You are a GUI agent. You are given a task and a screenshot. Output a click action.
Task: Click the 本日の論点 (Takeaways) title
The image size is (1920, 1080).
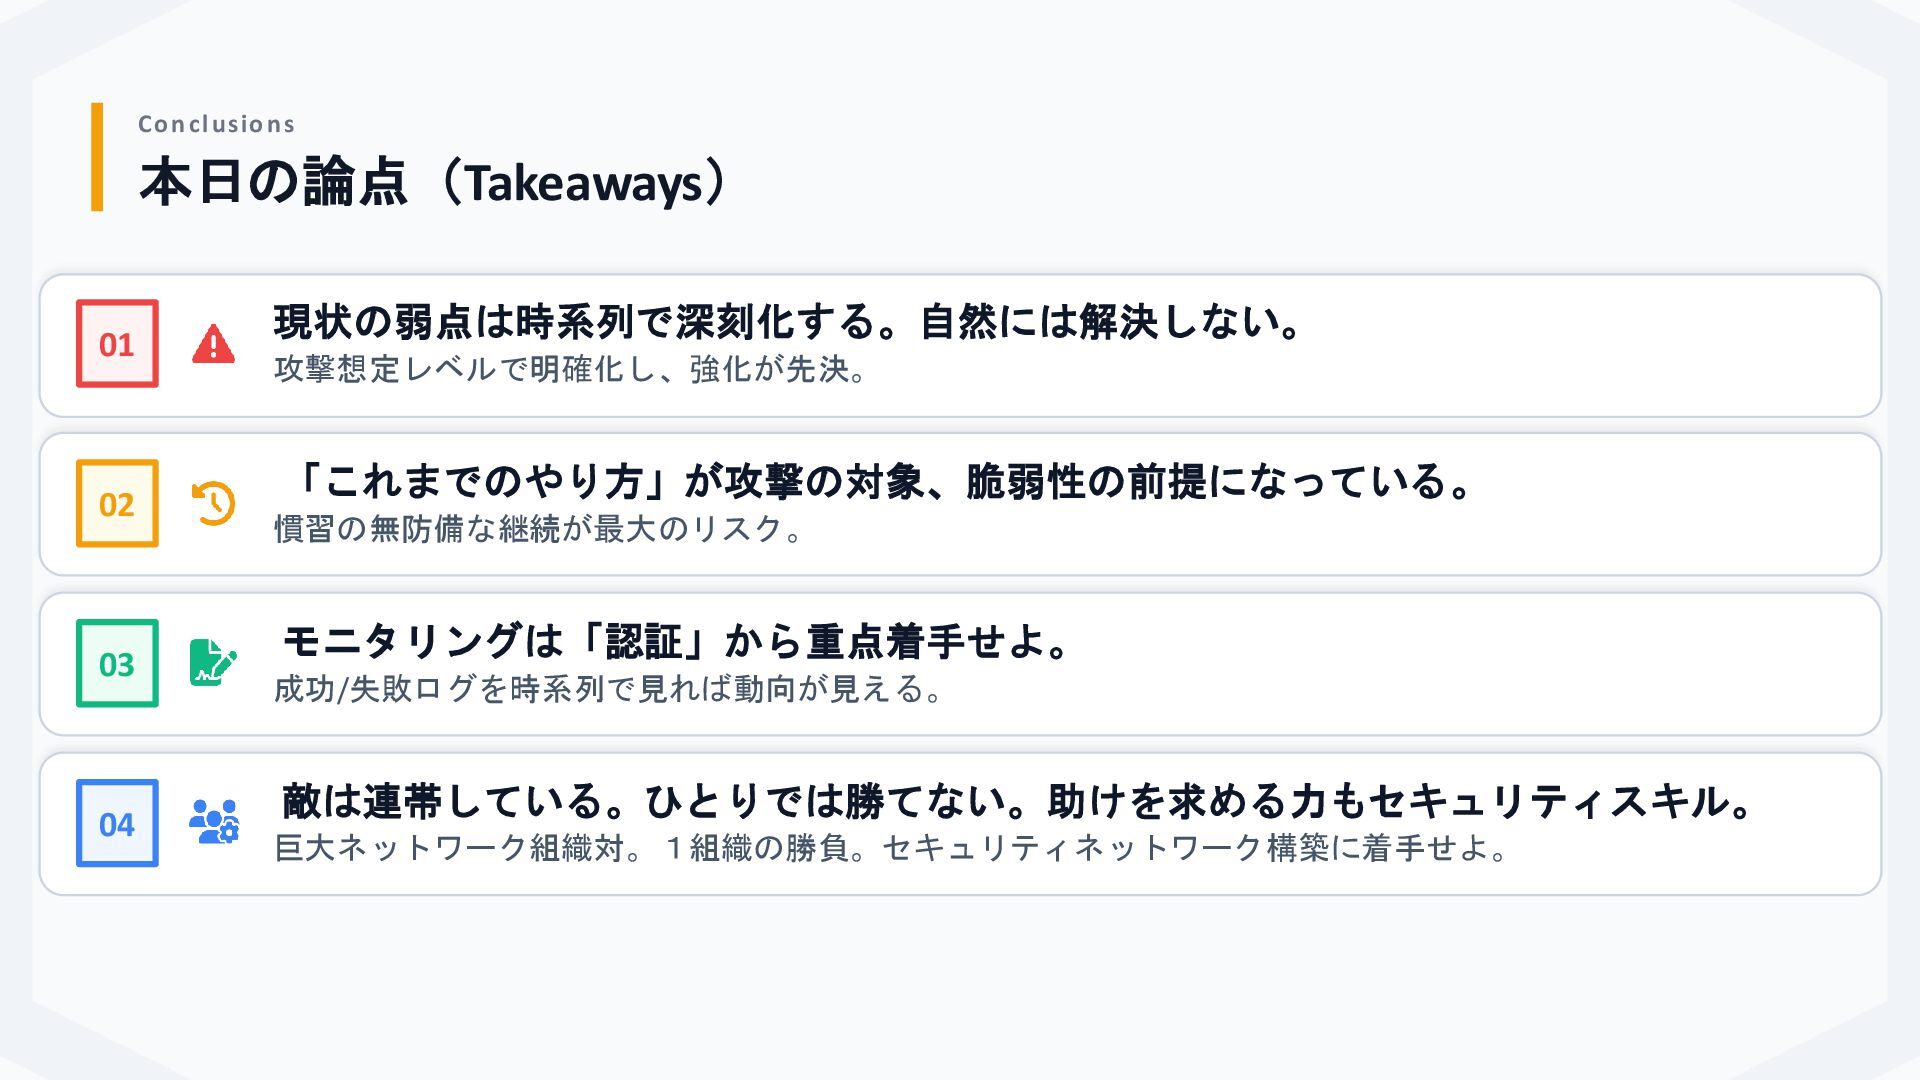point(433,182)
